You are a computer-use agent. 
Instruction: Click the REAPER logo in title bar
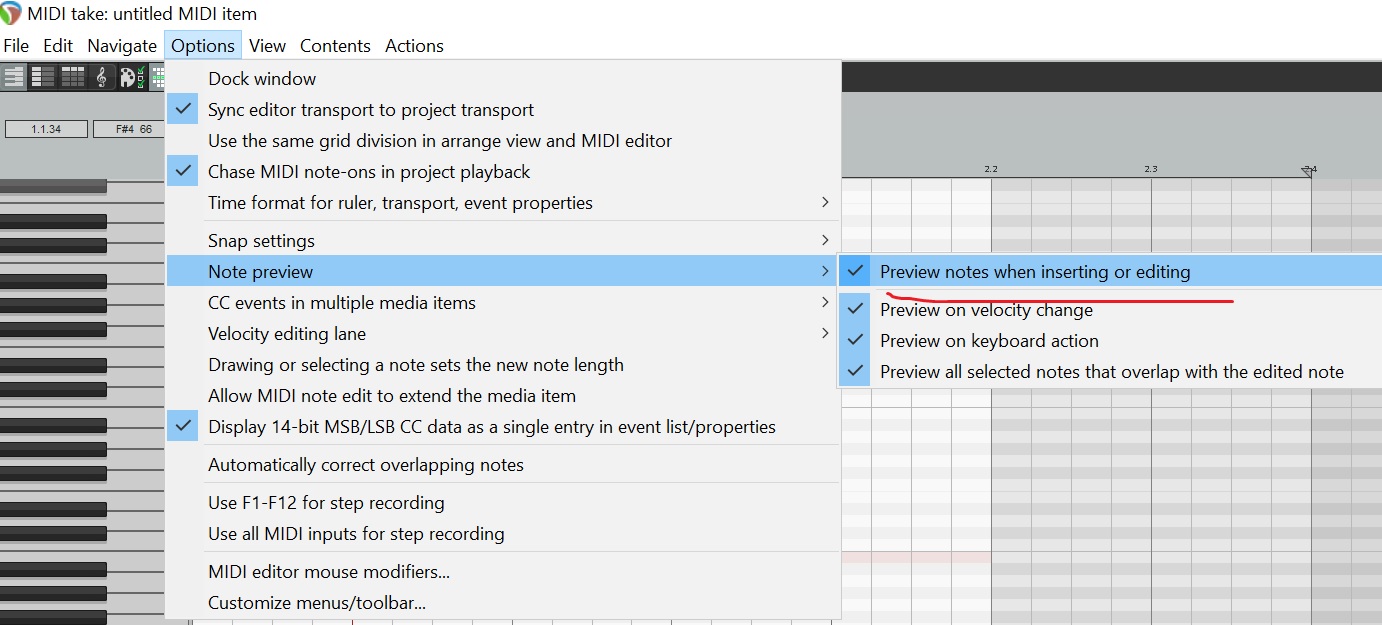coord(12,13)
